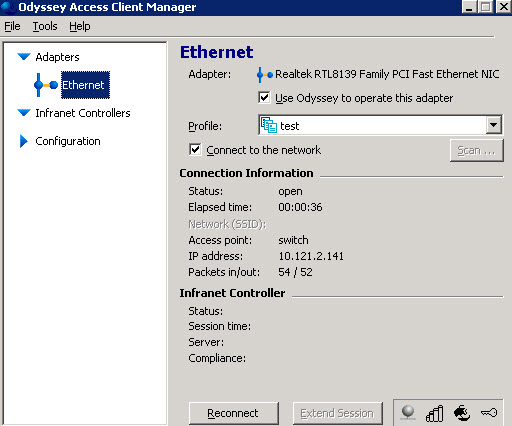Click the Ethernet adapter icon in the tree
This screenshot has width=512, height=426.
click(x=46, y=85)
